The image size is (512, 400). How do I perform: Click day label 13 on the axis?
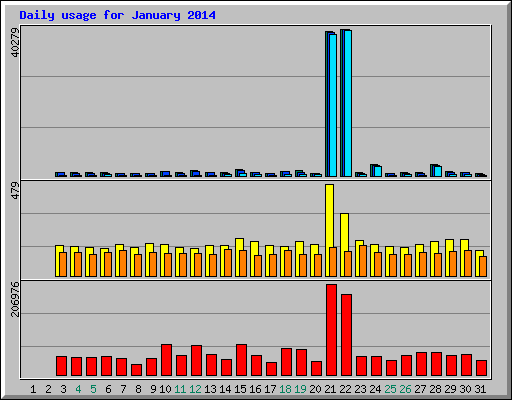(x=210, y=389)
